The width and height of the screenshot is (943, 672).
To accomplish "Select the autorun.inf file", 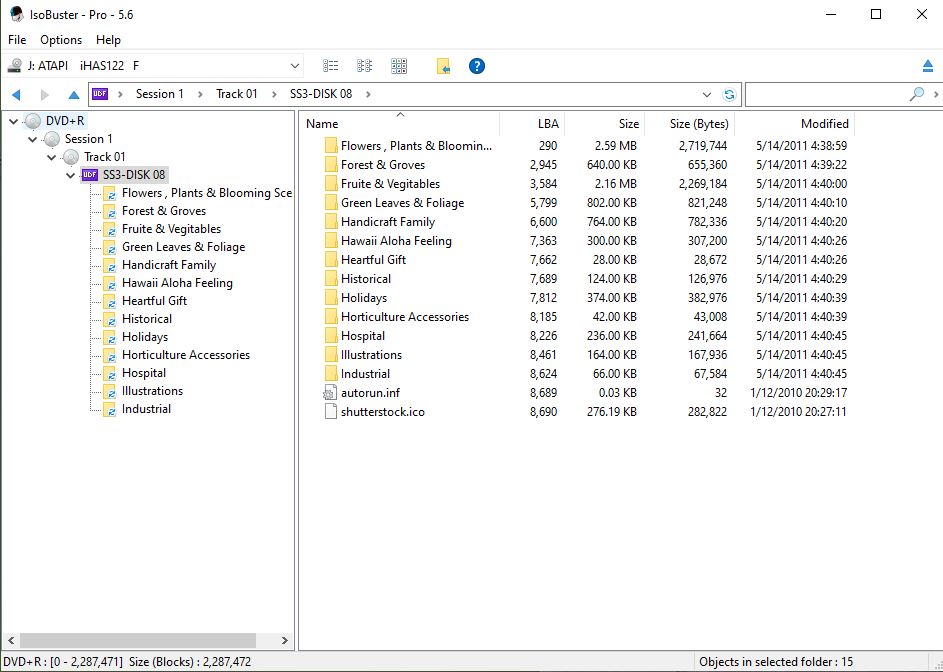I will 369,393.
